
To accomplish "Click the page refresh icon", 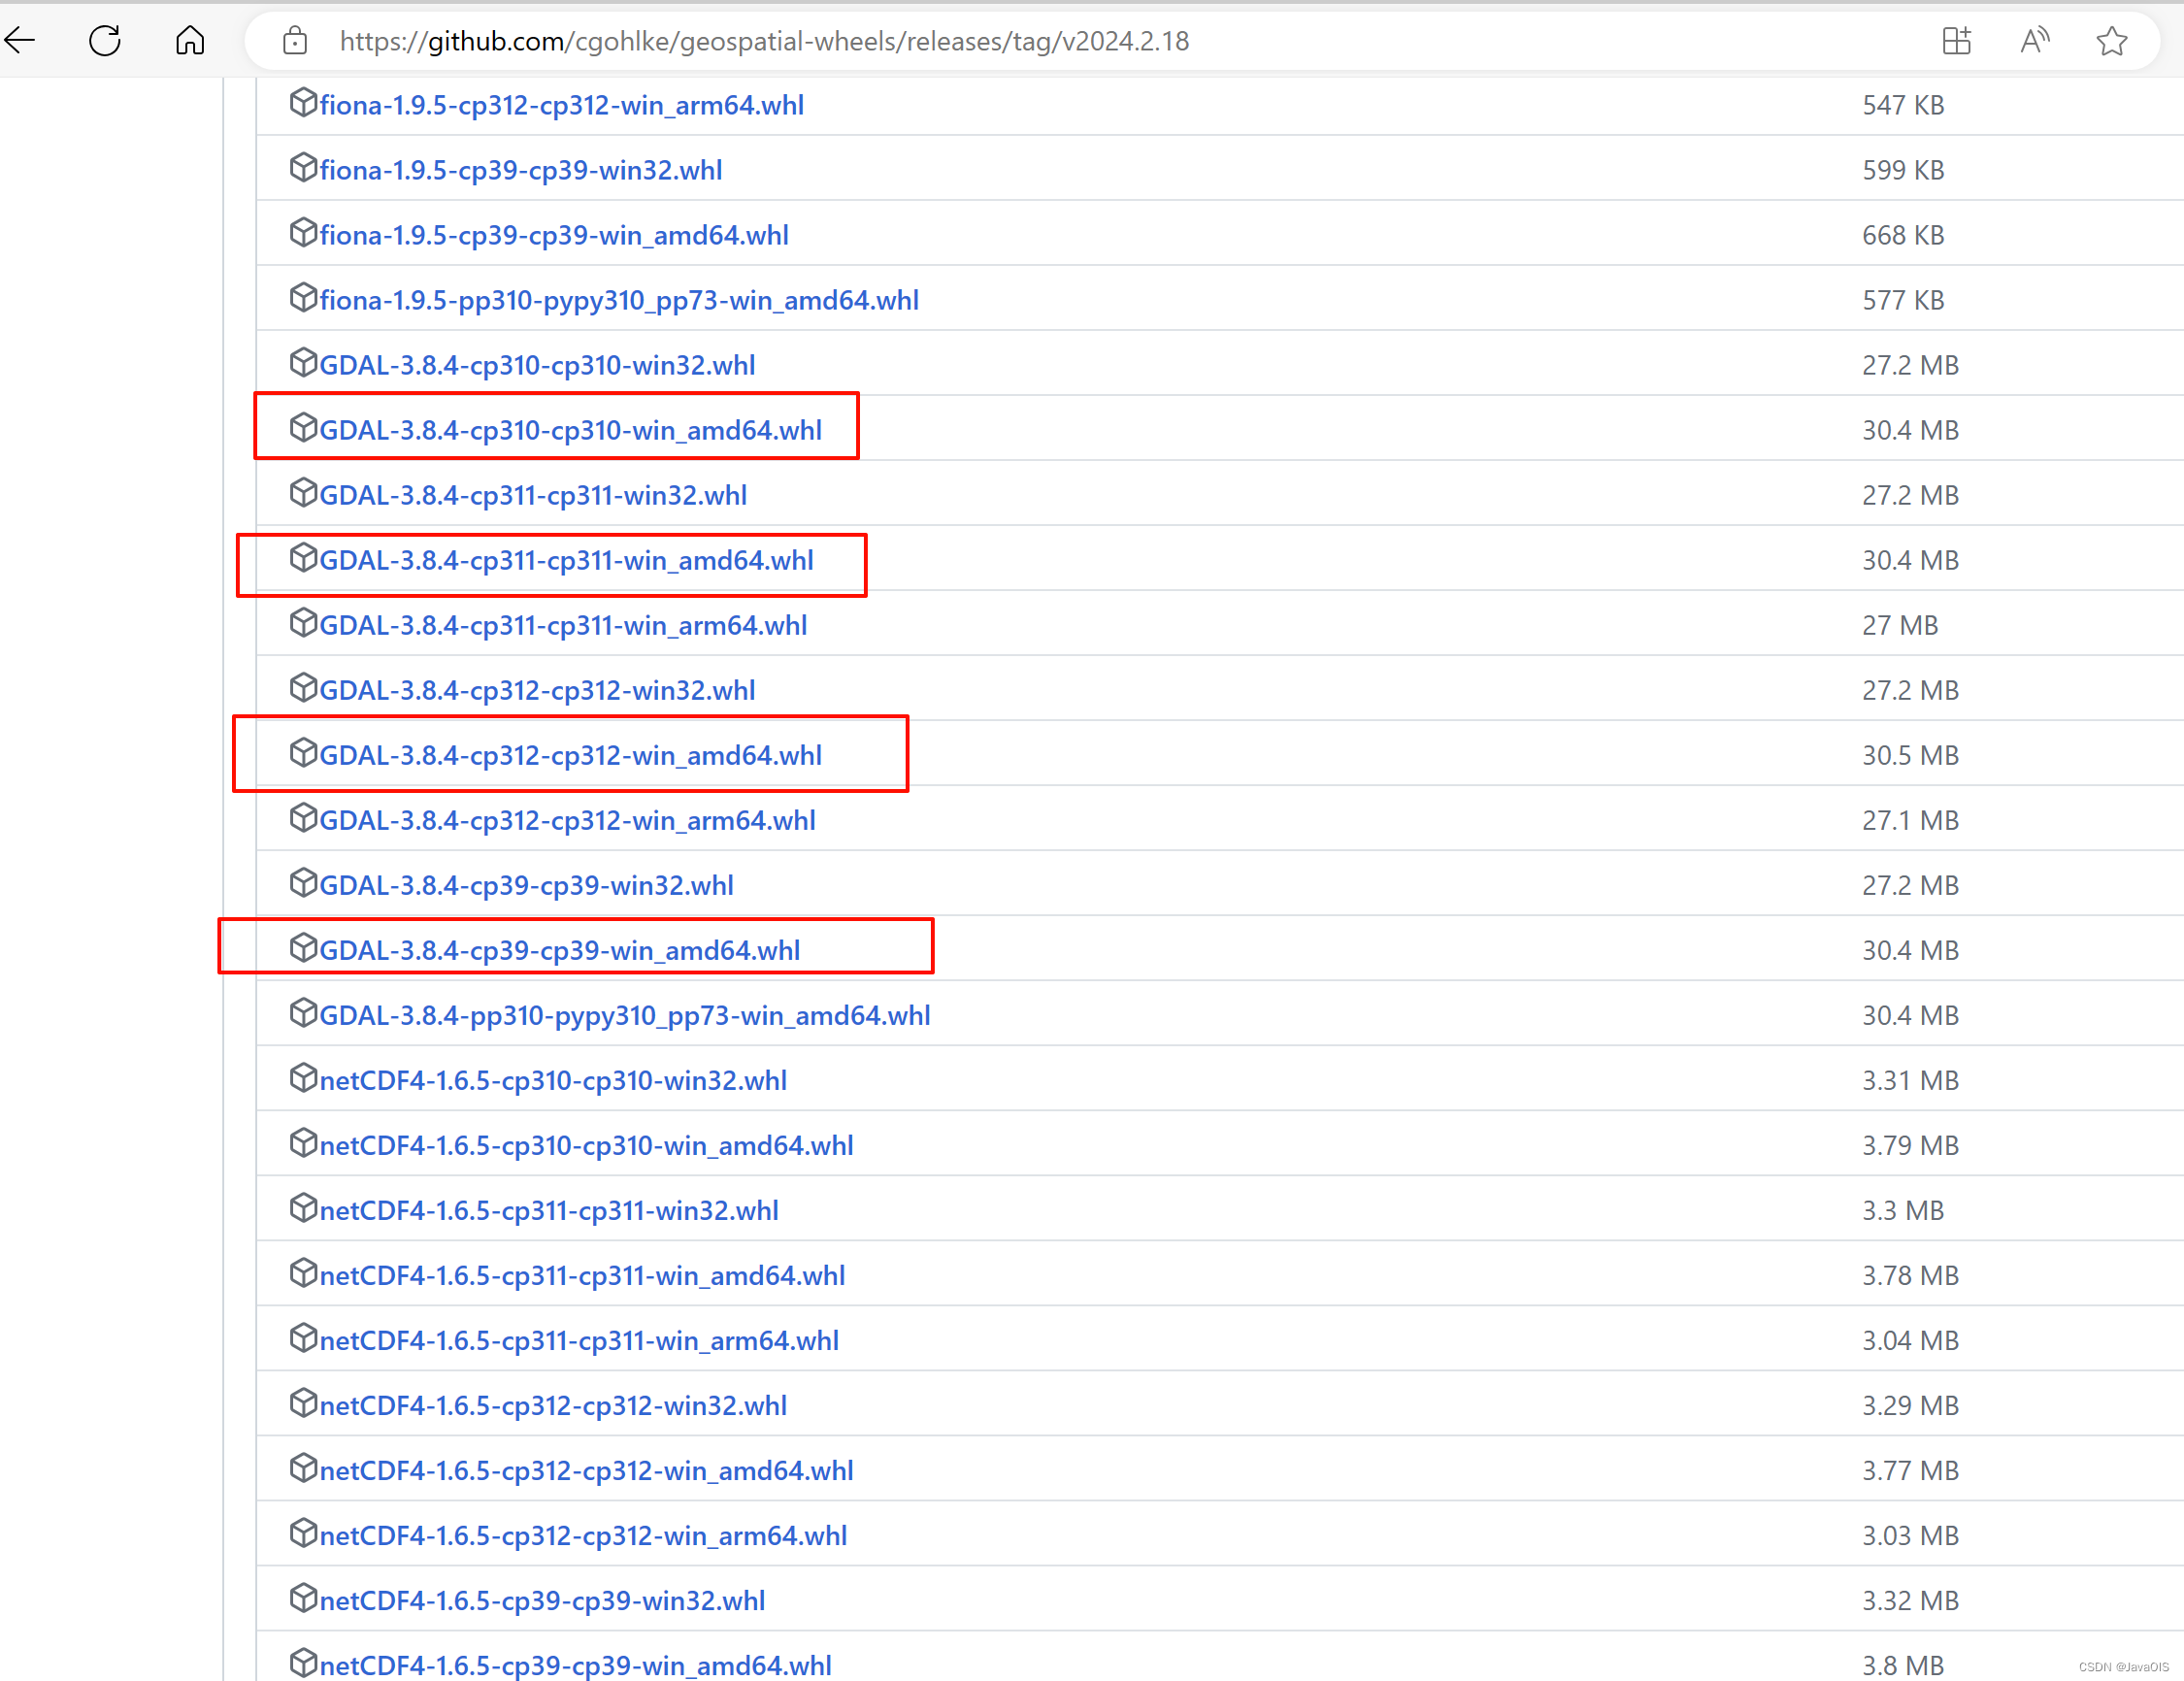I will [x=105, y=41].
